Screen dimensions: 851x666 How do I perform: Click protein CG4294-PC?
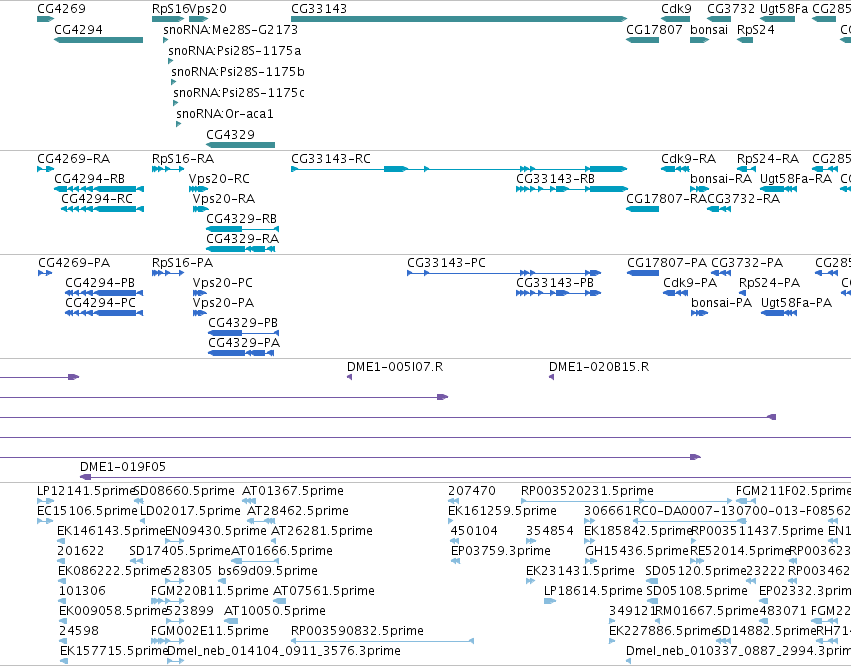coord(104,313)
